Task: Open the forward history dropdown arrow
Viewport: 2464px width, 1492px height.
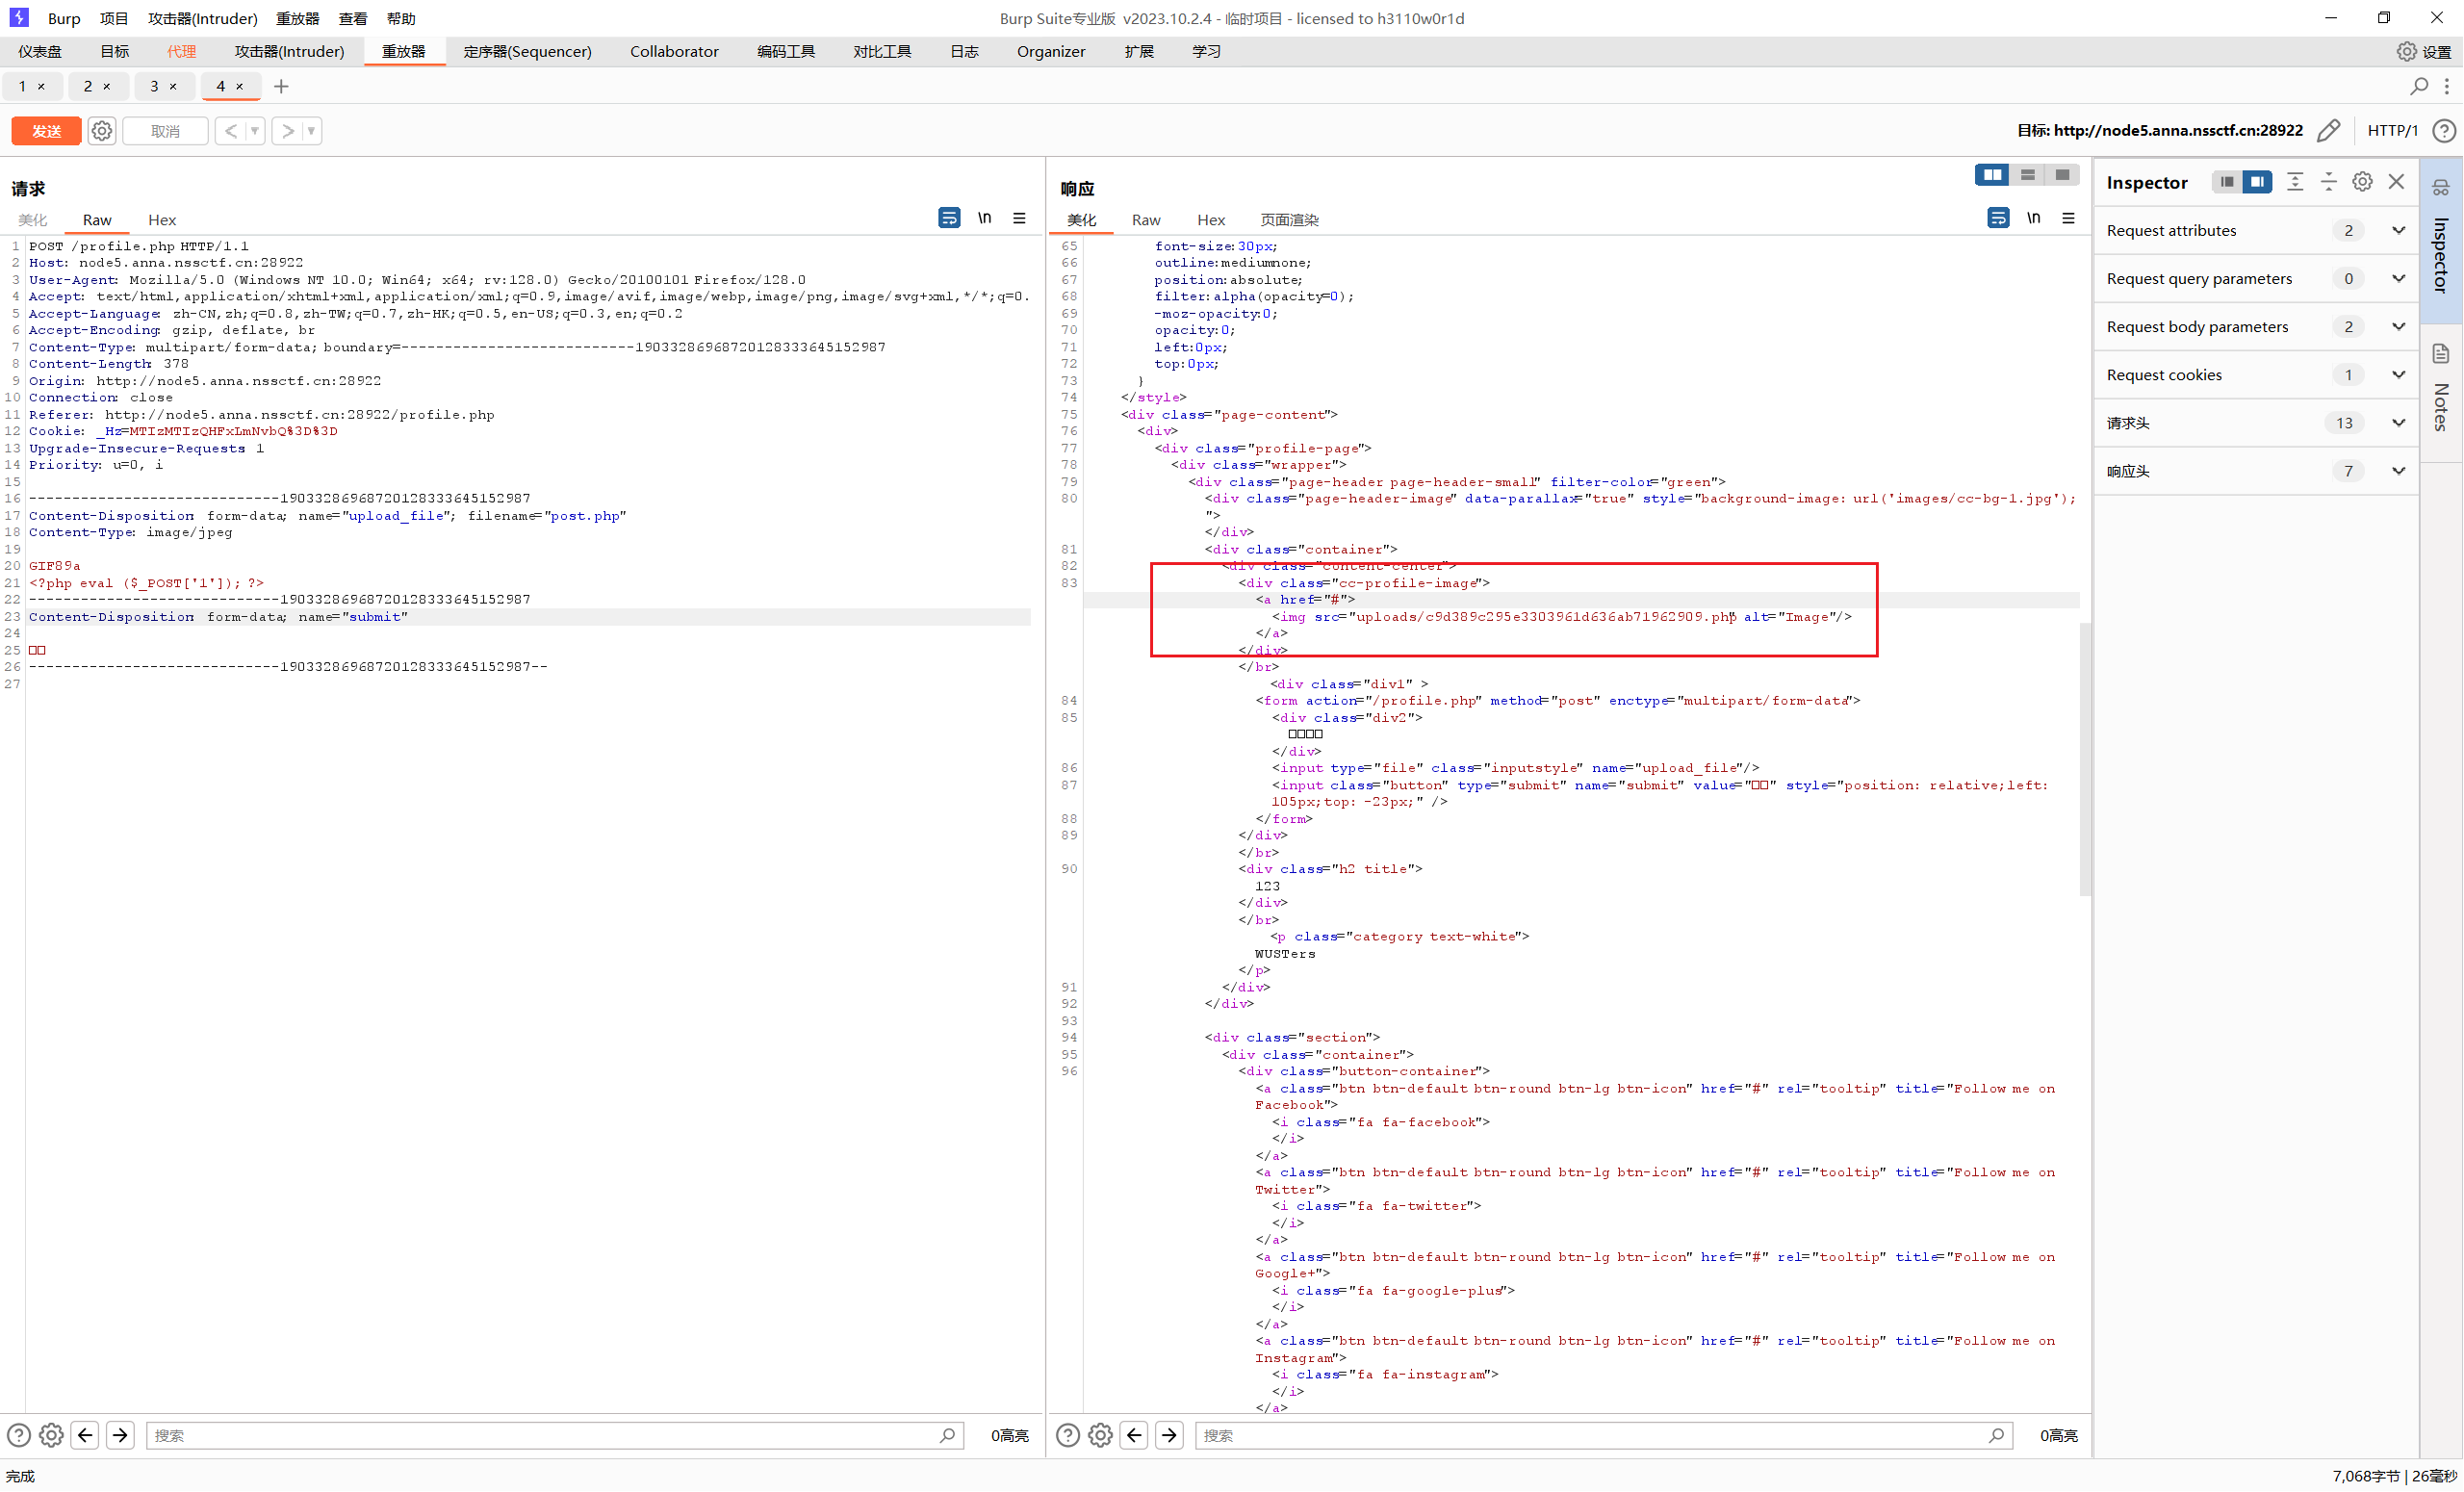Action: click(312, 131)
